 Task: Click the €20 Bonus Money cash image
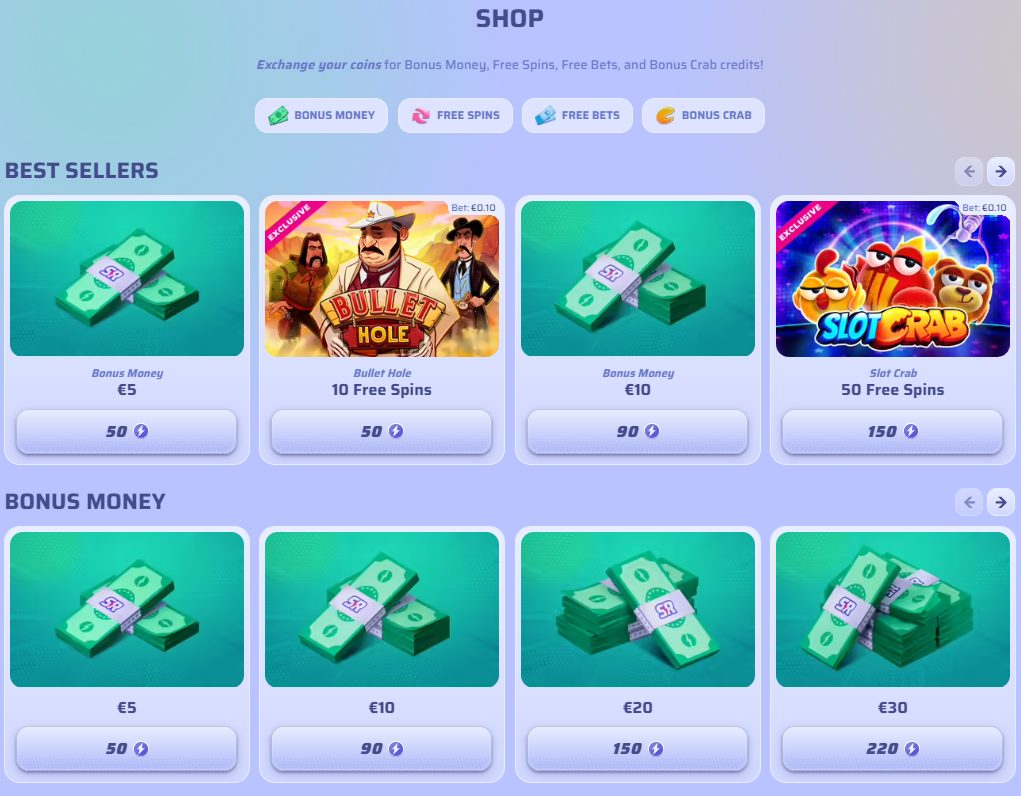[638, 609]
